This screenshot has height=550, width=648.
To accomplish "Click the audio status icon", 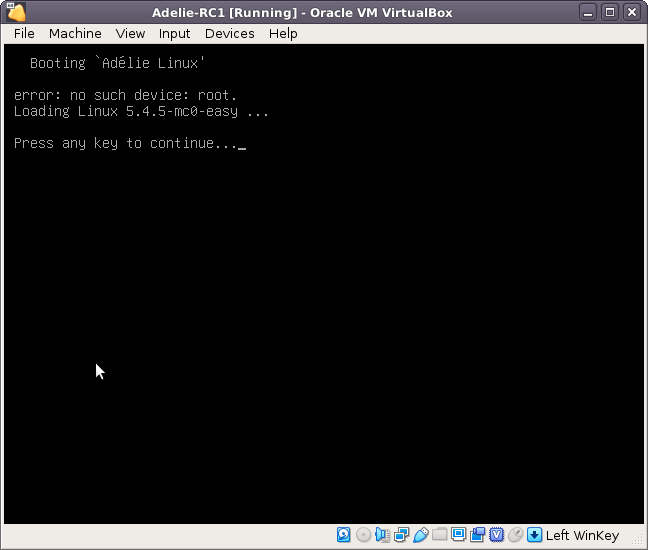I will click(x=382, y=535).
